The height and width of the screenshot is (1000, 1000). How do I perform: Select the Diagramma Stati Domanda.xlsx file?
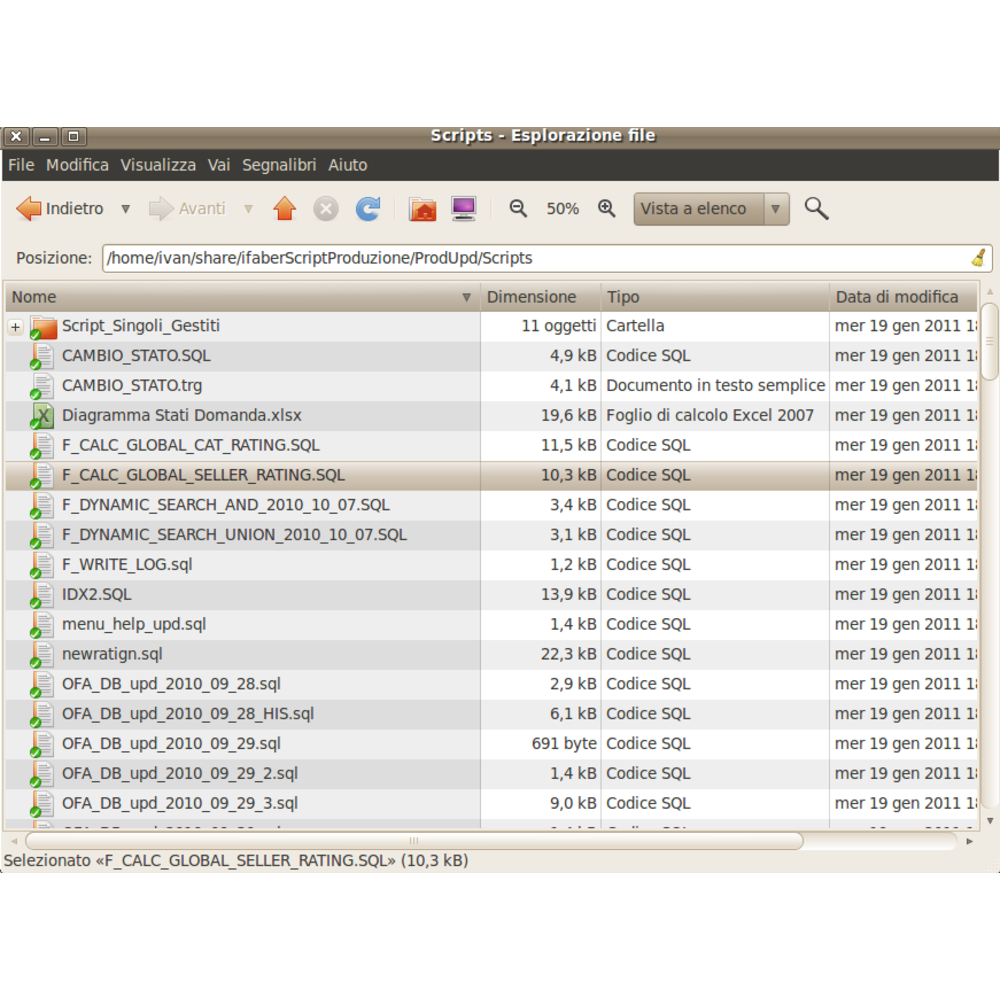[181, 415]
